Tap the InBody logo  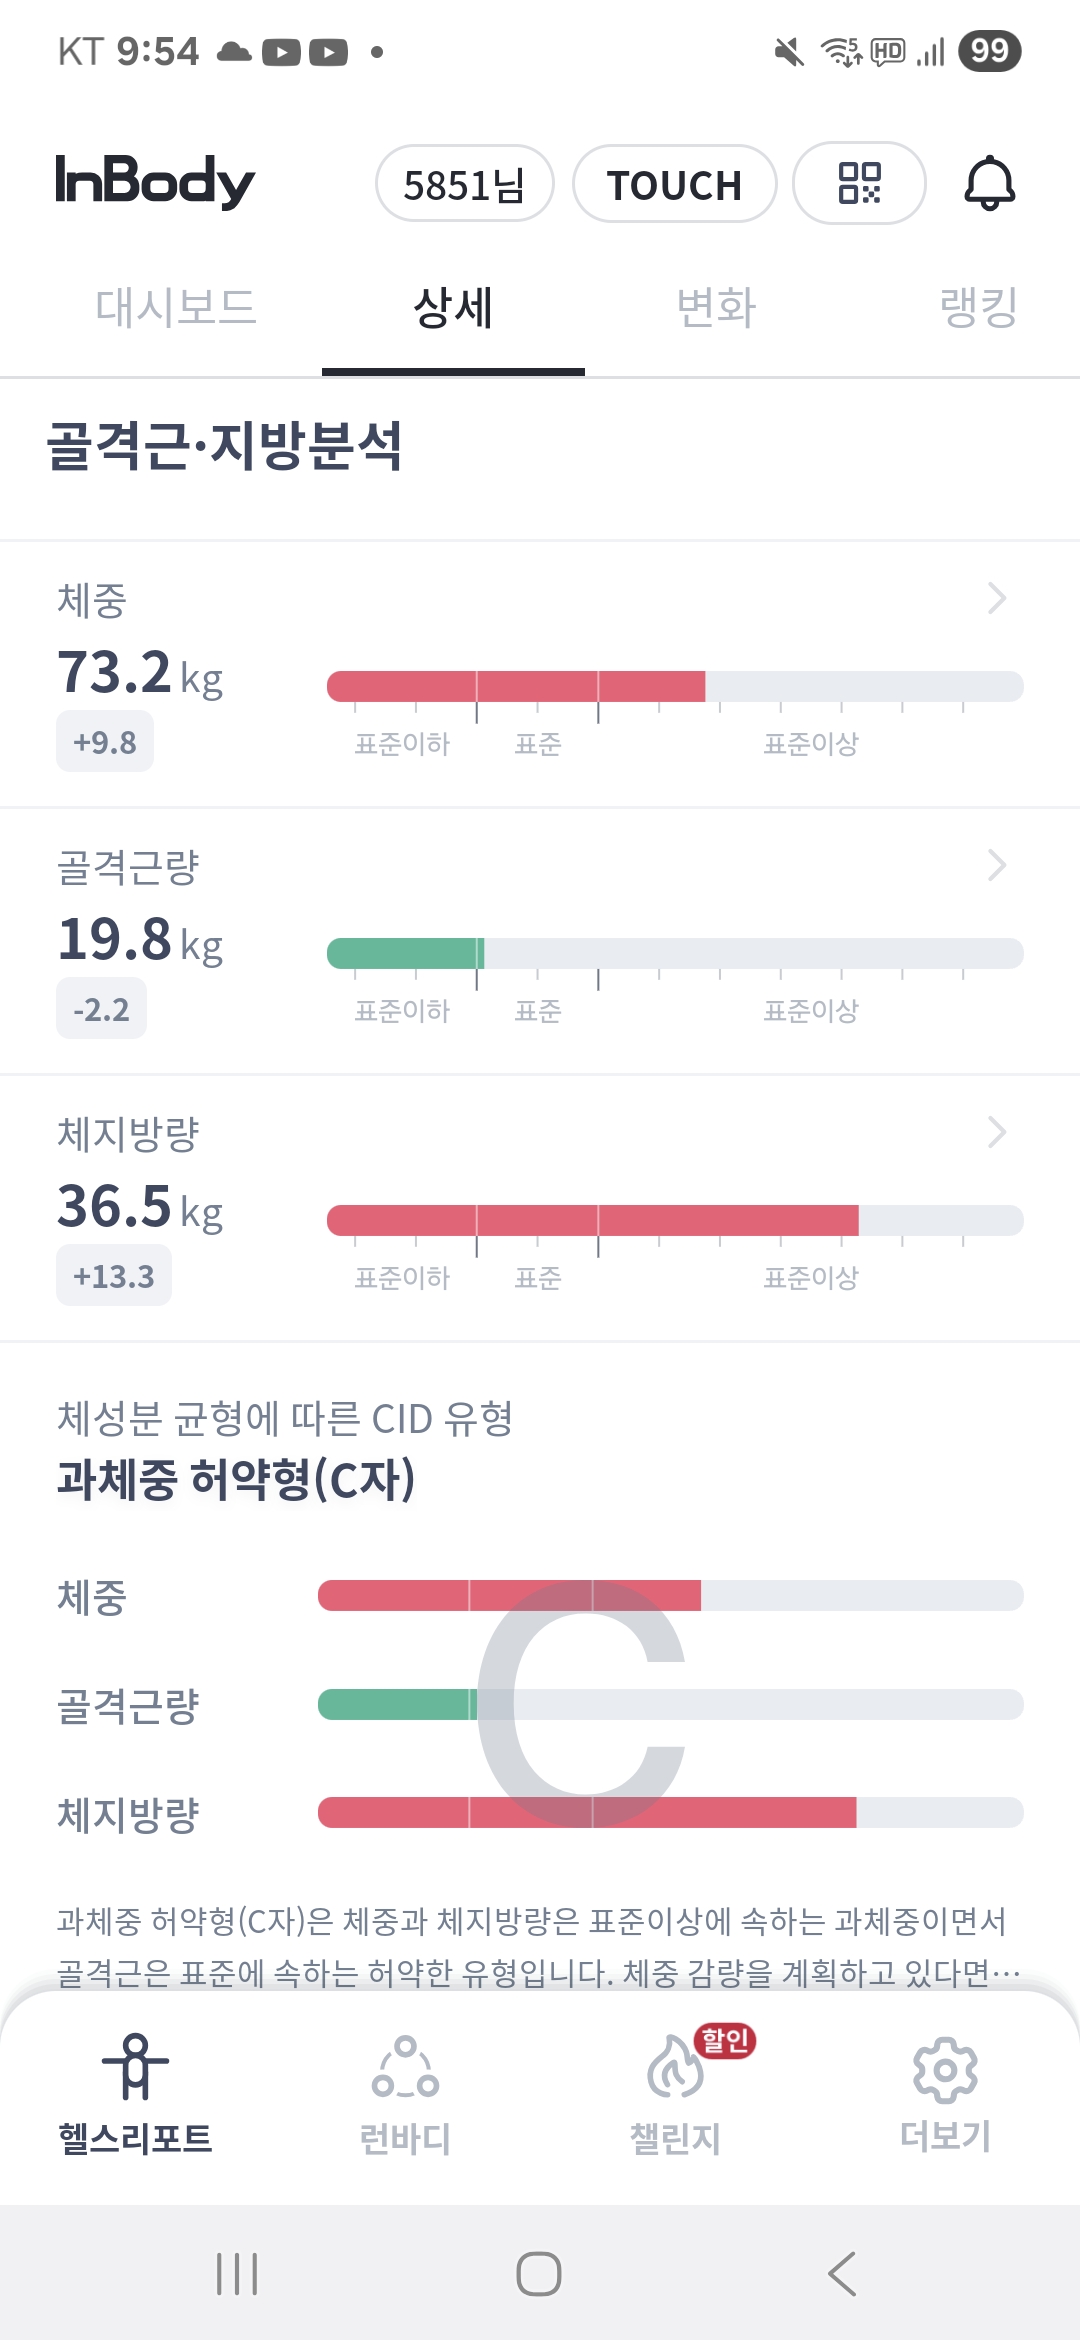click(x=155, y=181)
